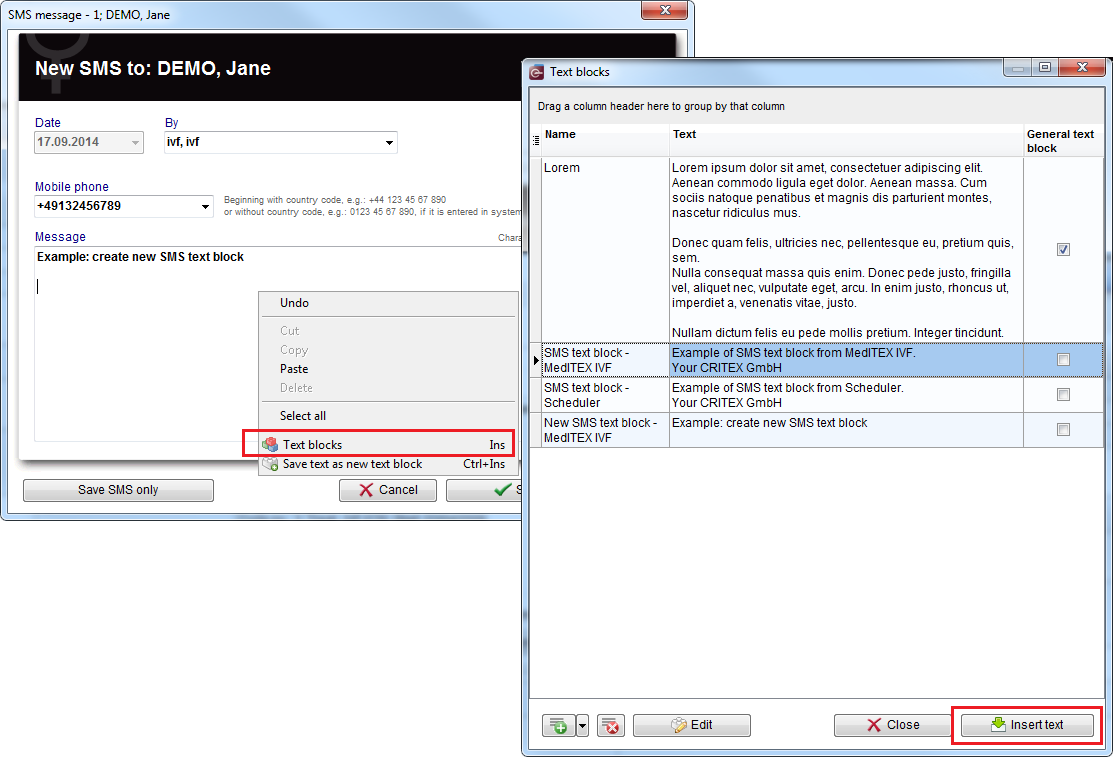This screenshot has height=760, width=1116.
Task: Click the Edit button in Text blocks
Action: [692, 725]
